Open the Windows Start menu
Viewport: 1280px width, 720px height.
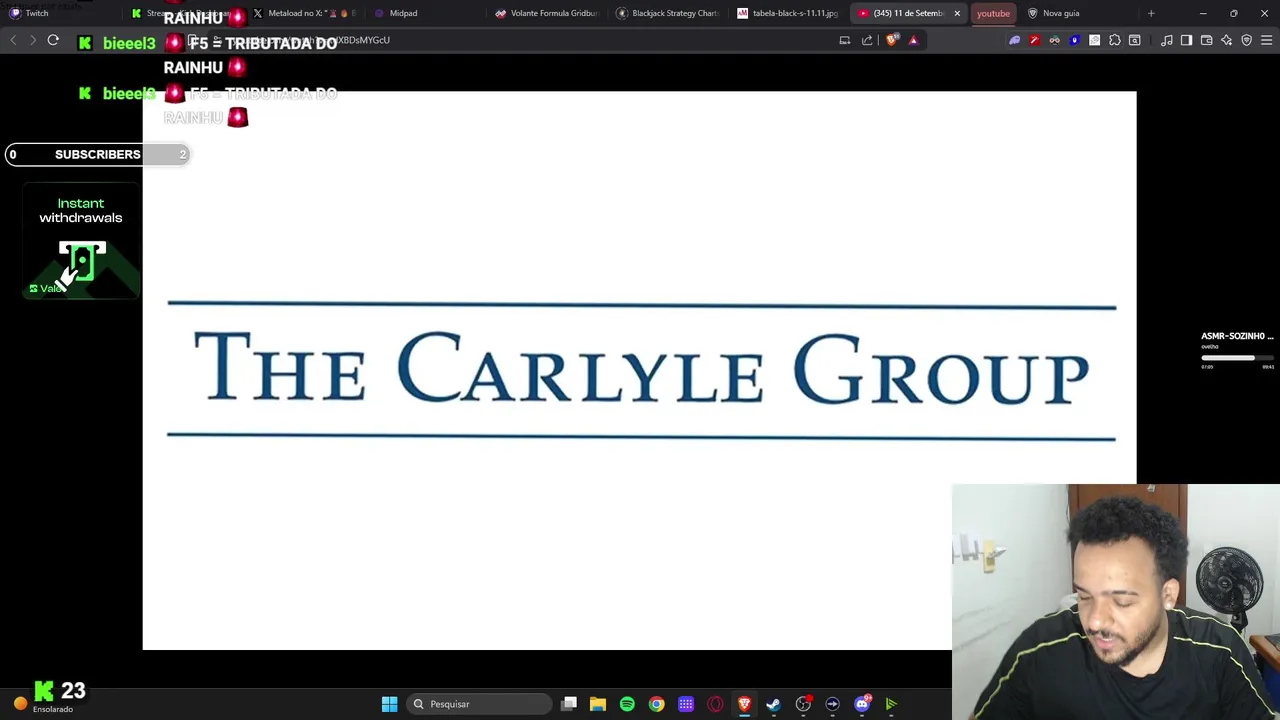click(389, 704)
